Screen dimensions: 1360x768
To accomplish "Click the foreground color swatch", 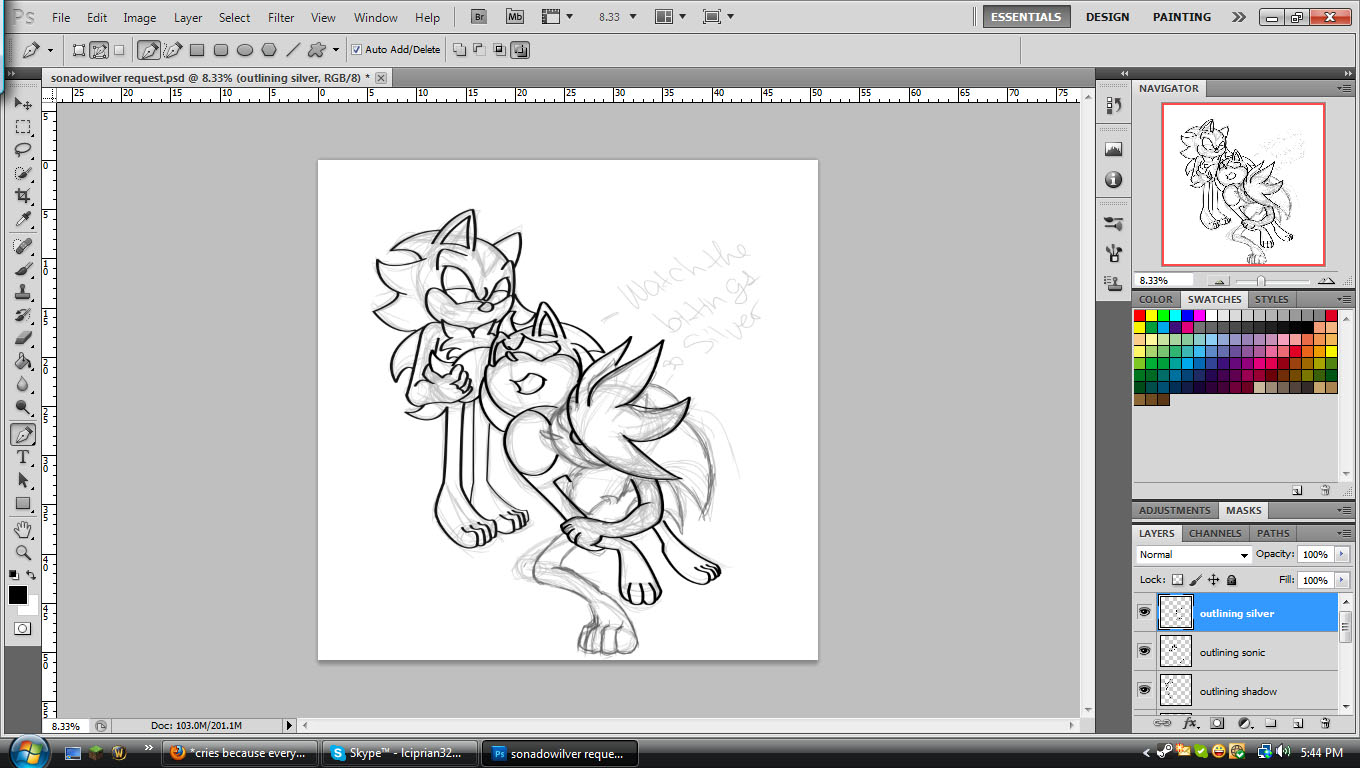I will [x=18, y=595].
